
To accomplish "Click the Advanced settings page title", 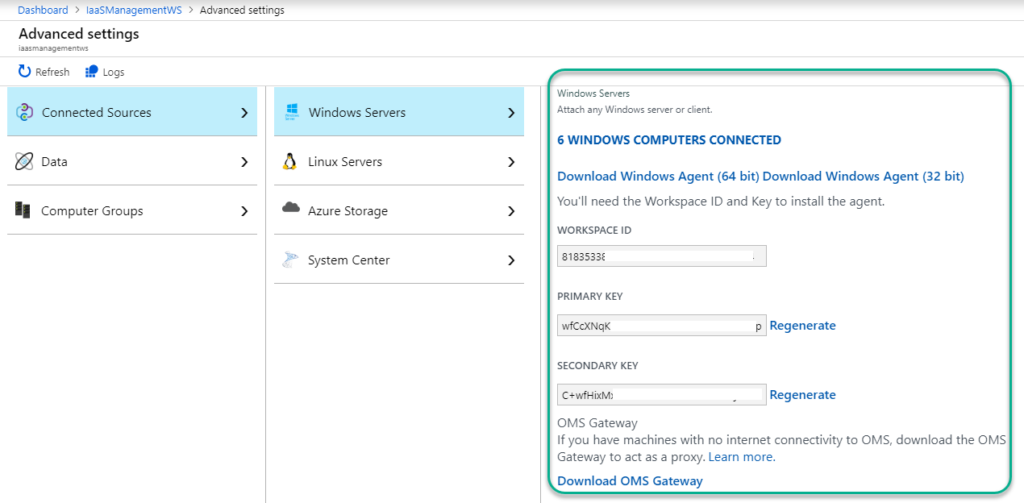I will click(78, 34).
